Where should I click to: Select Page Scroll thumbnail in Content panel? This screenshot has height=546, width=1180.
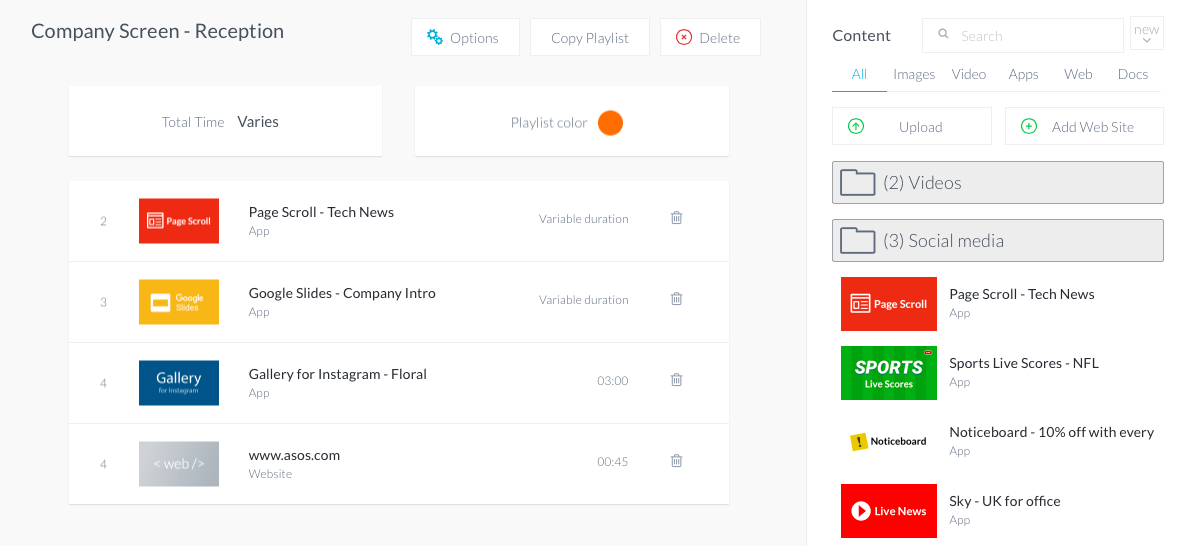coord(889,304)
